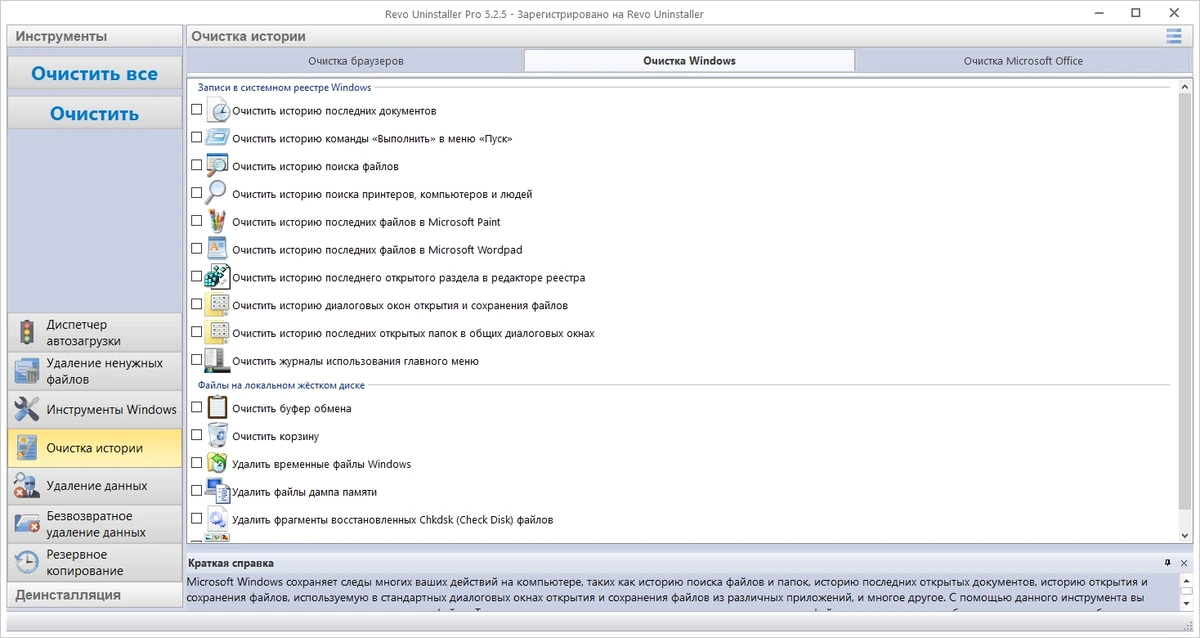Screen dimensions: 1200x638
Task: Open the Очистка Microsoft Office tab
Action: coord(1023,61)
